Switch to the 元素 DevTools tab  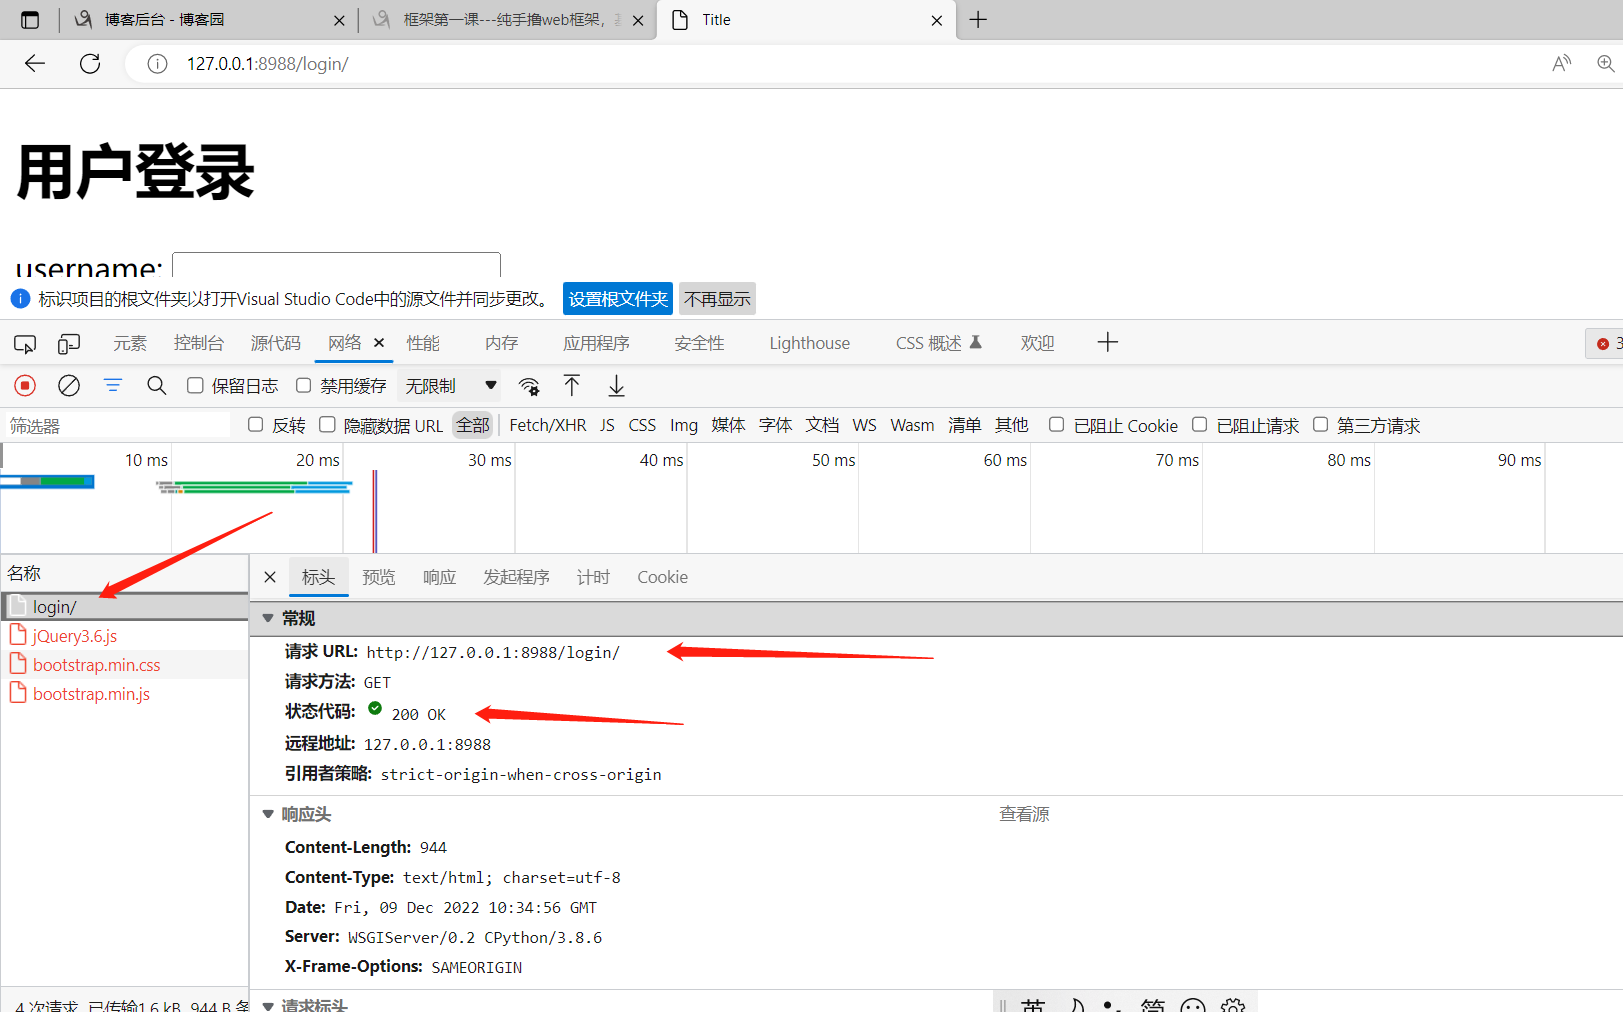pyautogui.click(x=130, y=344)
